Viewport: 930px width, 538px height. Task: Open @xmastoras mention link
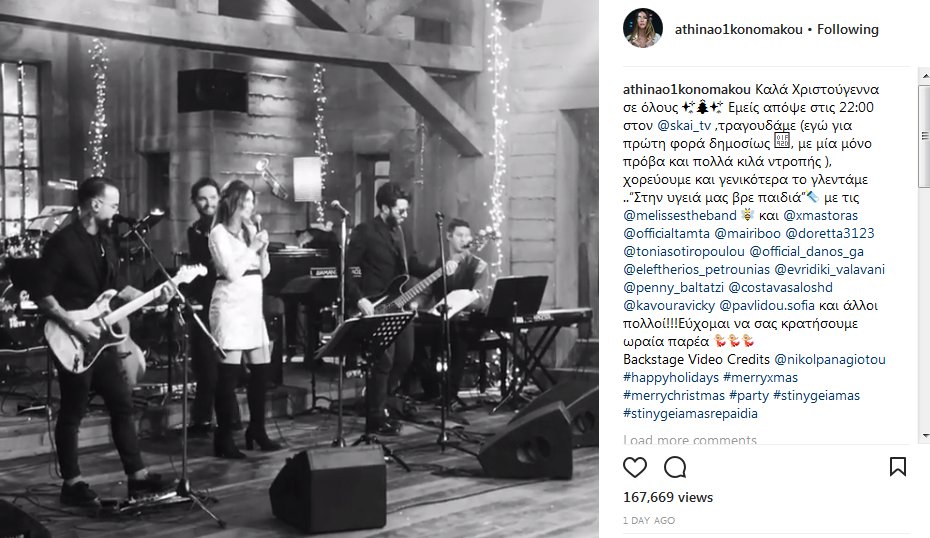pyautogui.click(x=820, y=215)
